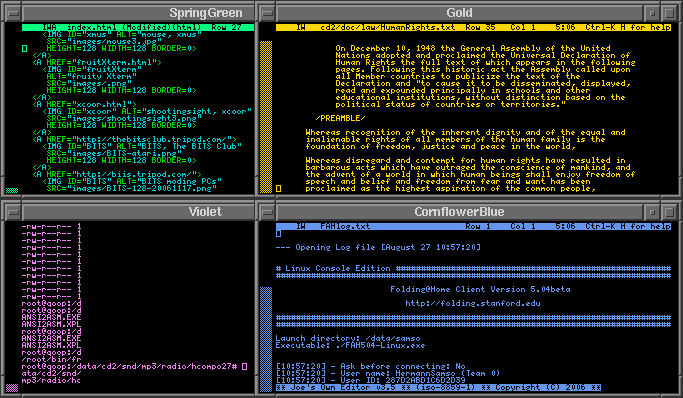Open the SpringGreen window menu button

point(14,13)
